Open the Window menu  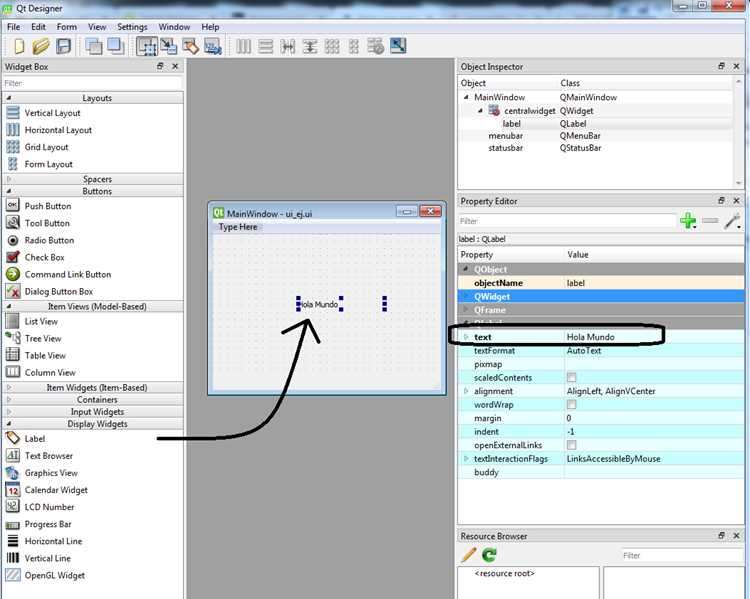click(174, 27)
